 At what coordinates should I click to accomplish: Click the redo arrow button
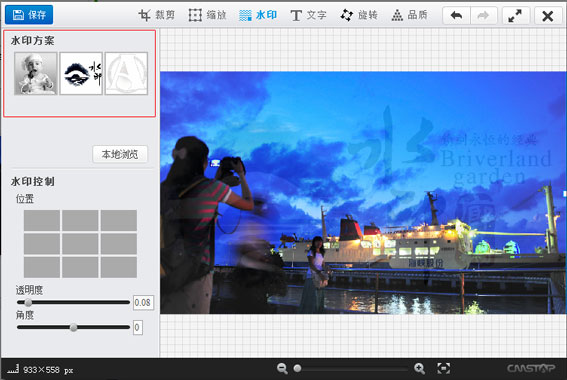[483, 16]
